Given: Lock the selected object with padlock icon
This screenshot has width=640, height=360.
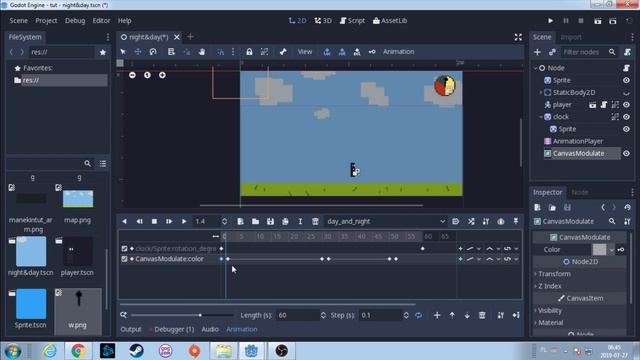Looking at the screenshot, I should [249, 52].
